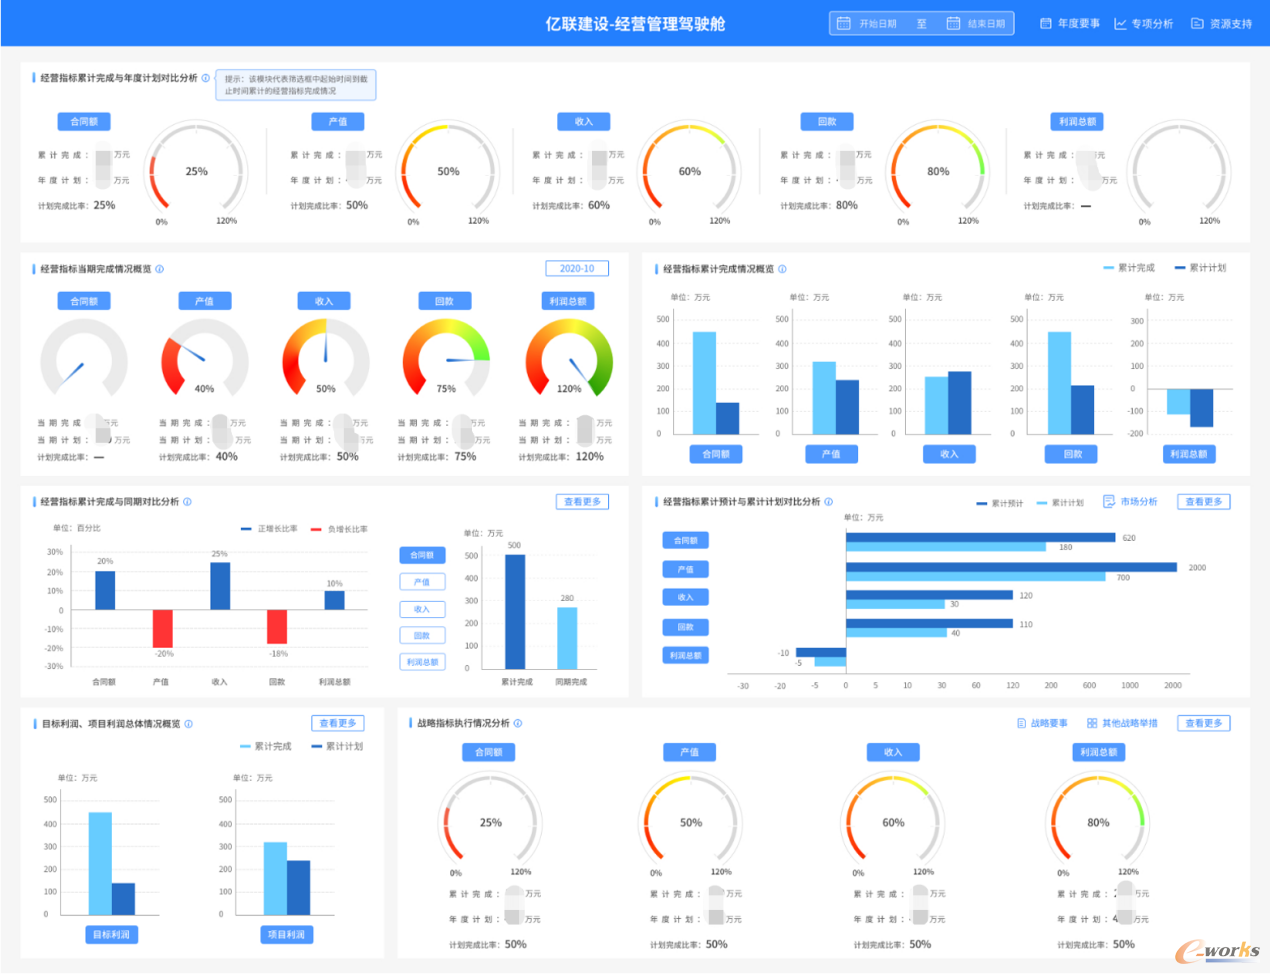The height and width of the screenshot is (974, 1270).
Task: Click 合同额 button above the 25% annual gauge
Action: pos(84,122)
